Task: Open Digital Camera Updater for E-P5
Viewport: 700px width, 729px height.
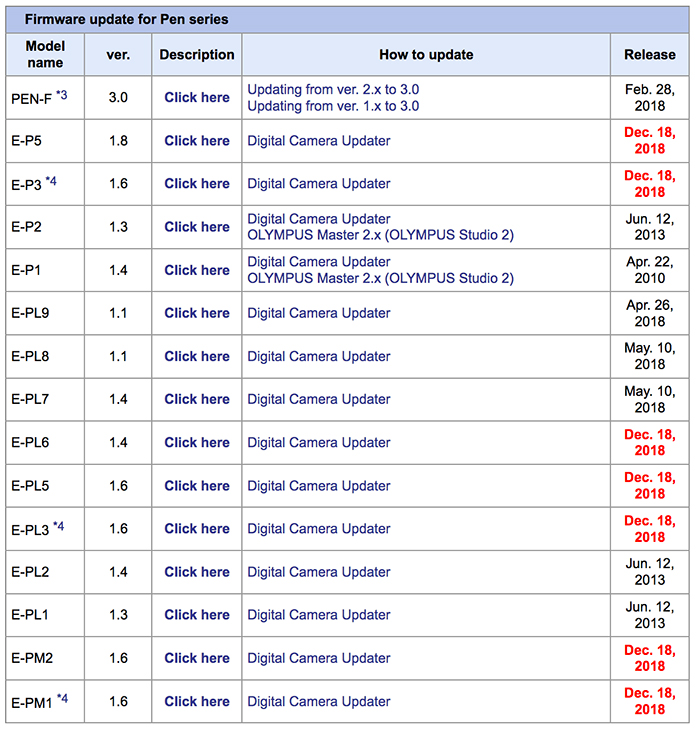Action: (319, 141)
